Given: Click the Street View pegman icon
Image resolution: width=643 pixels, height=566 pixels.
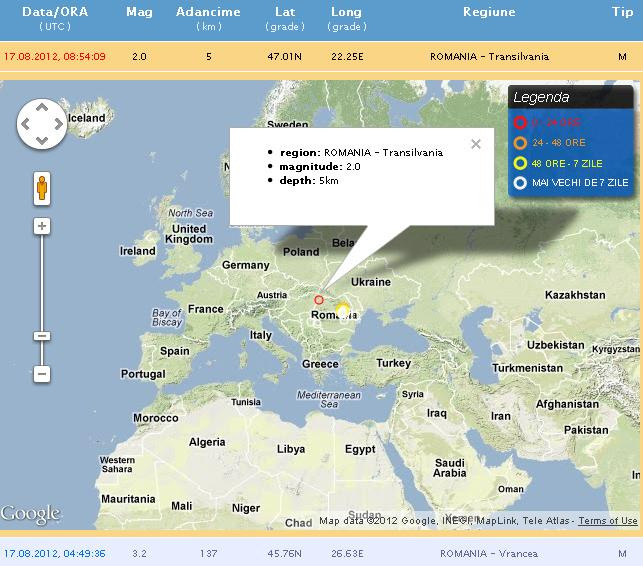Looking at the screenshot, I should tap(42, 187).
